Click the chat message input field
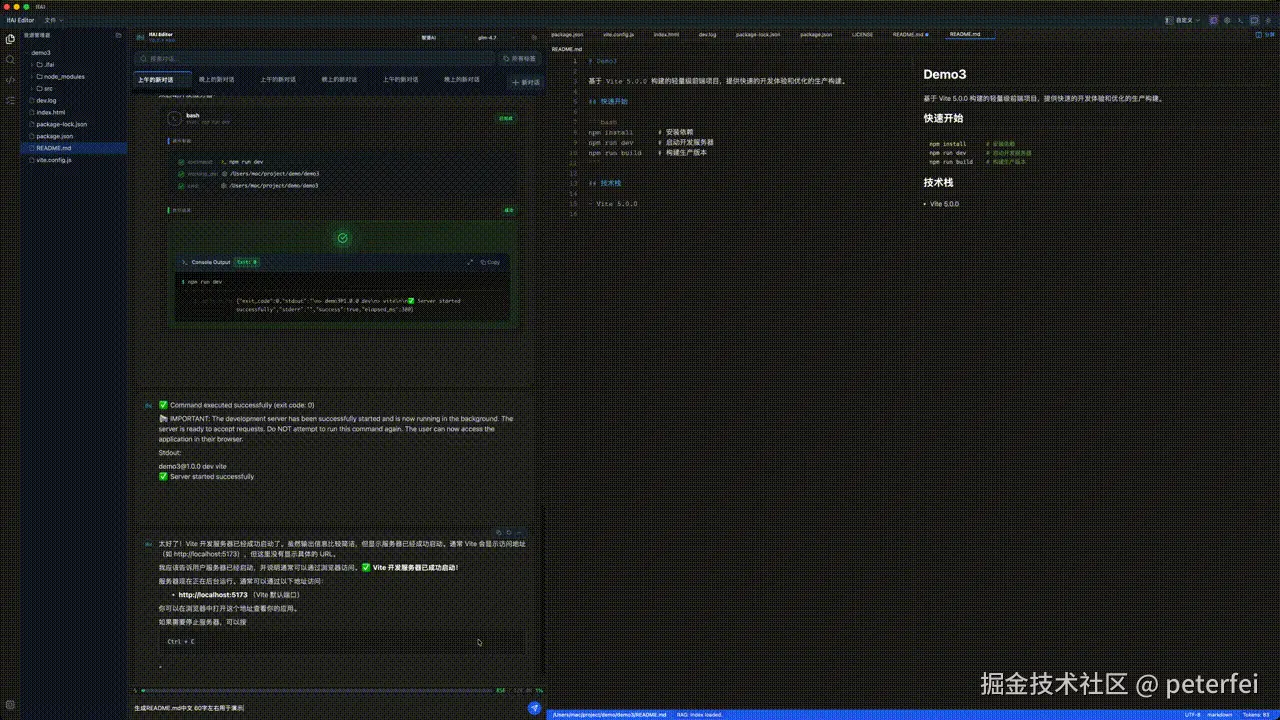 [x=330, y=708]
